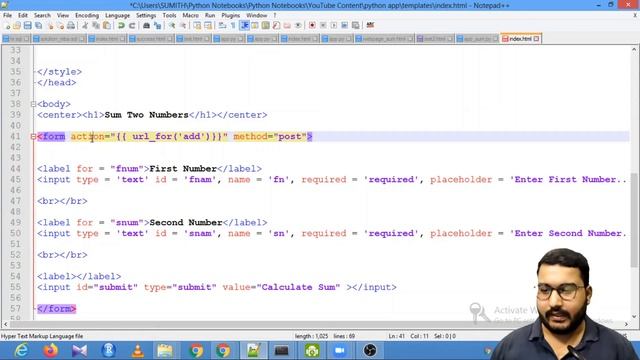
Task: Click the Zoom Out toolbar icon
Action: [x=183, y=25]
